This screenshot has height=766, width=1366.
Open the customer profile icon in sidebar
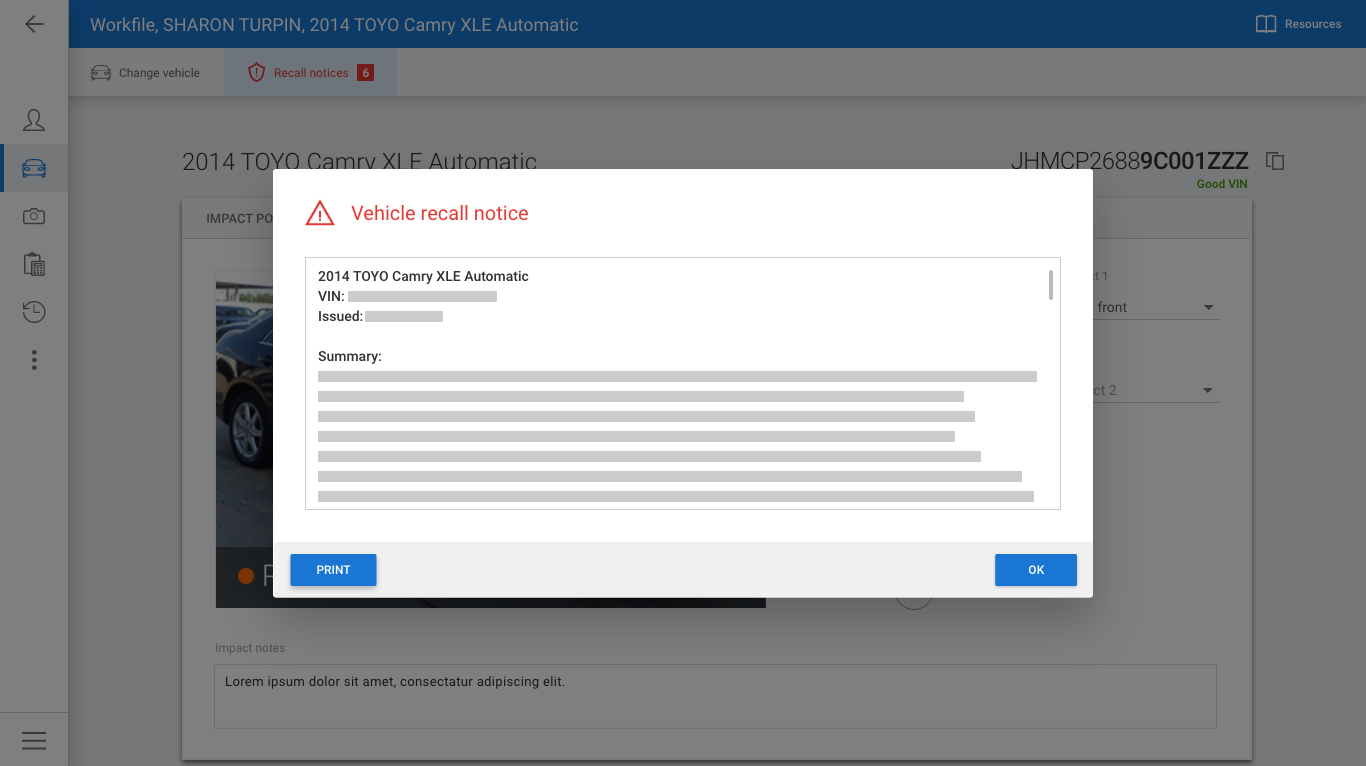[x=34, y=119]
